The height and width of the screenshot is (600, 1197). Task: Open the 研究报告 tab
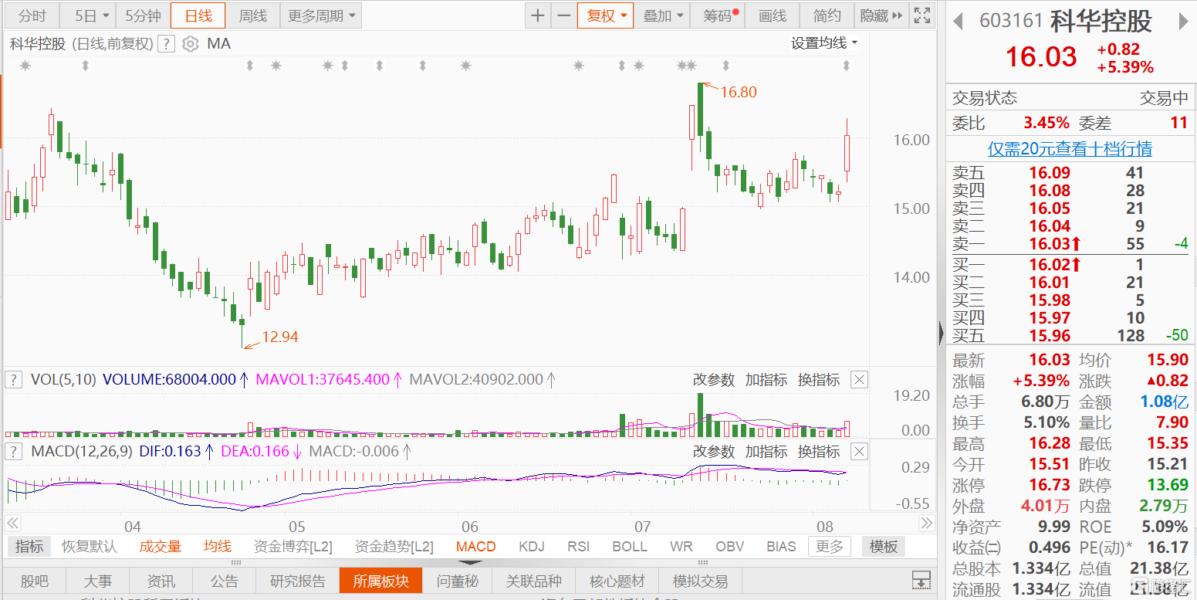click(298, 582)
